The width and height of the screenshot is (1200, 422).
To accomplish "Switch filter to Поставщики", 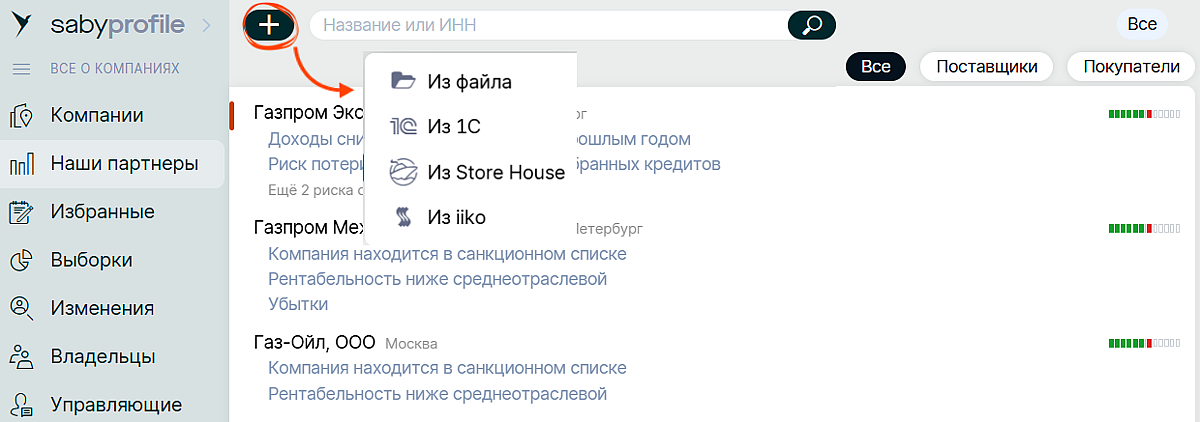I will click(x=986, y=67).
